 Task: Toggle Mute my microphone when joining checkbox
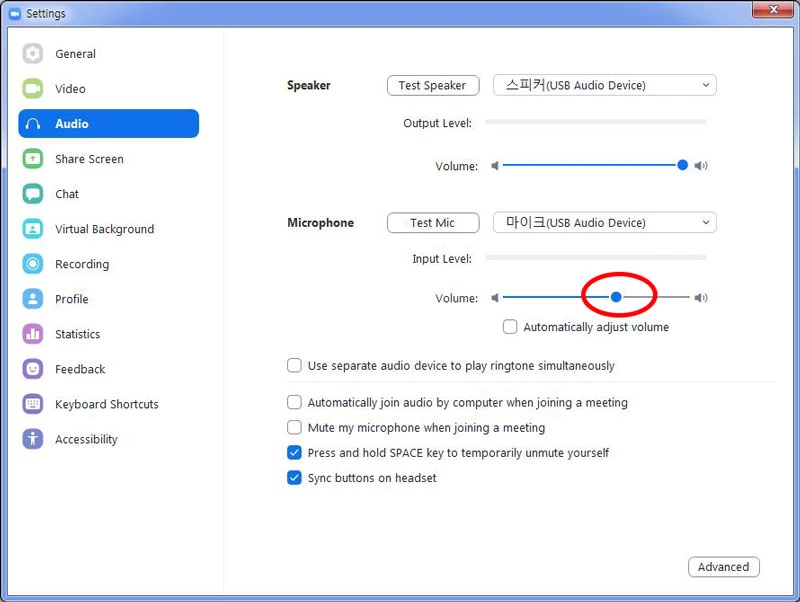click(294, 428)
